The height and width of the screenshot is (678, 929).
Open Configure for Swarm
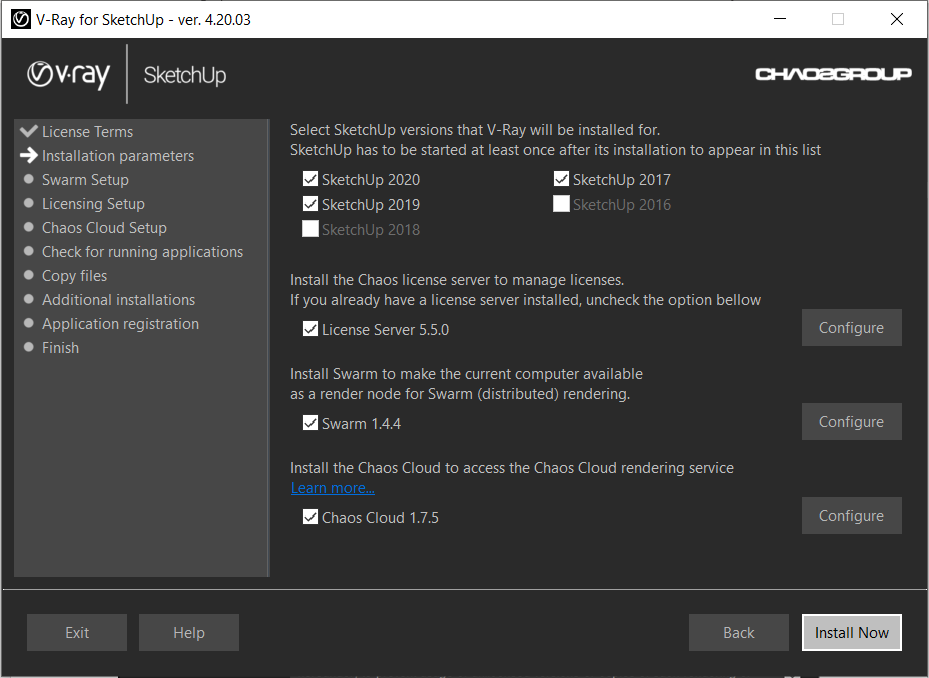point(851,421)
